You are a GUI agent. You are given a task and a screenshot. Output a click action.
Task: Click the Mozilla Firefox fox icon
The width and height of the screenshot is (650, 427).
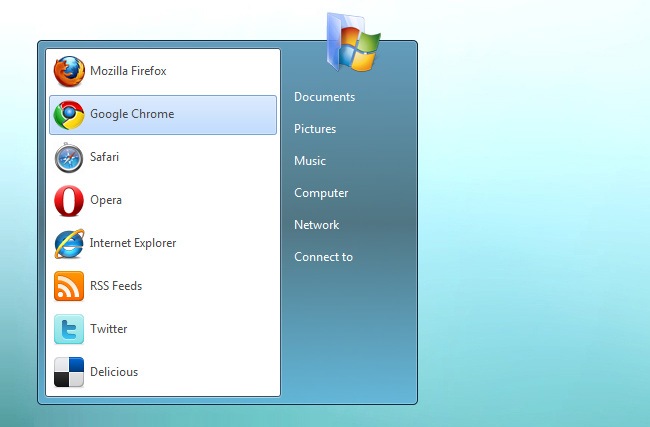click(69, 71)
